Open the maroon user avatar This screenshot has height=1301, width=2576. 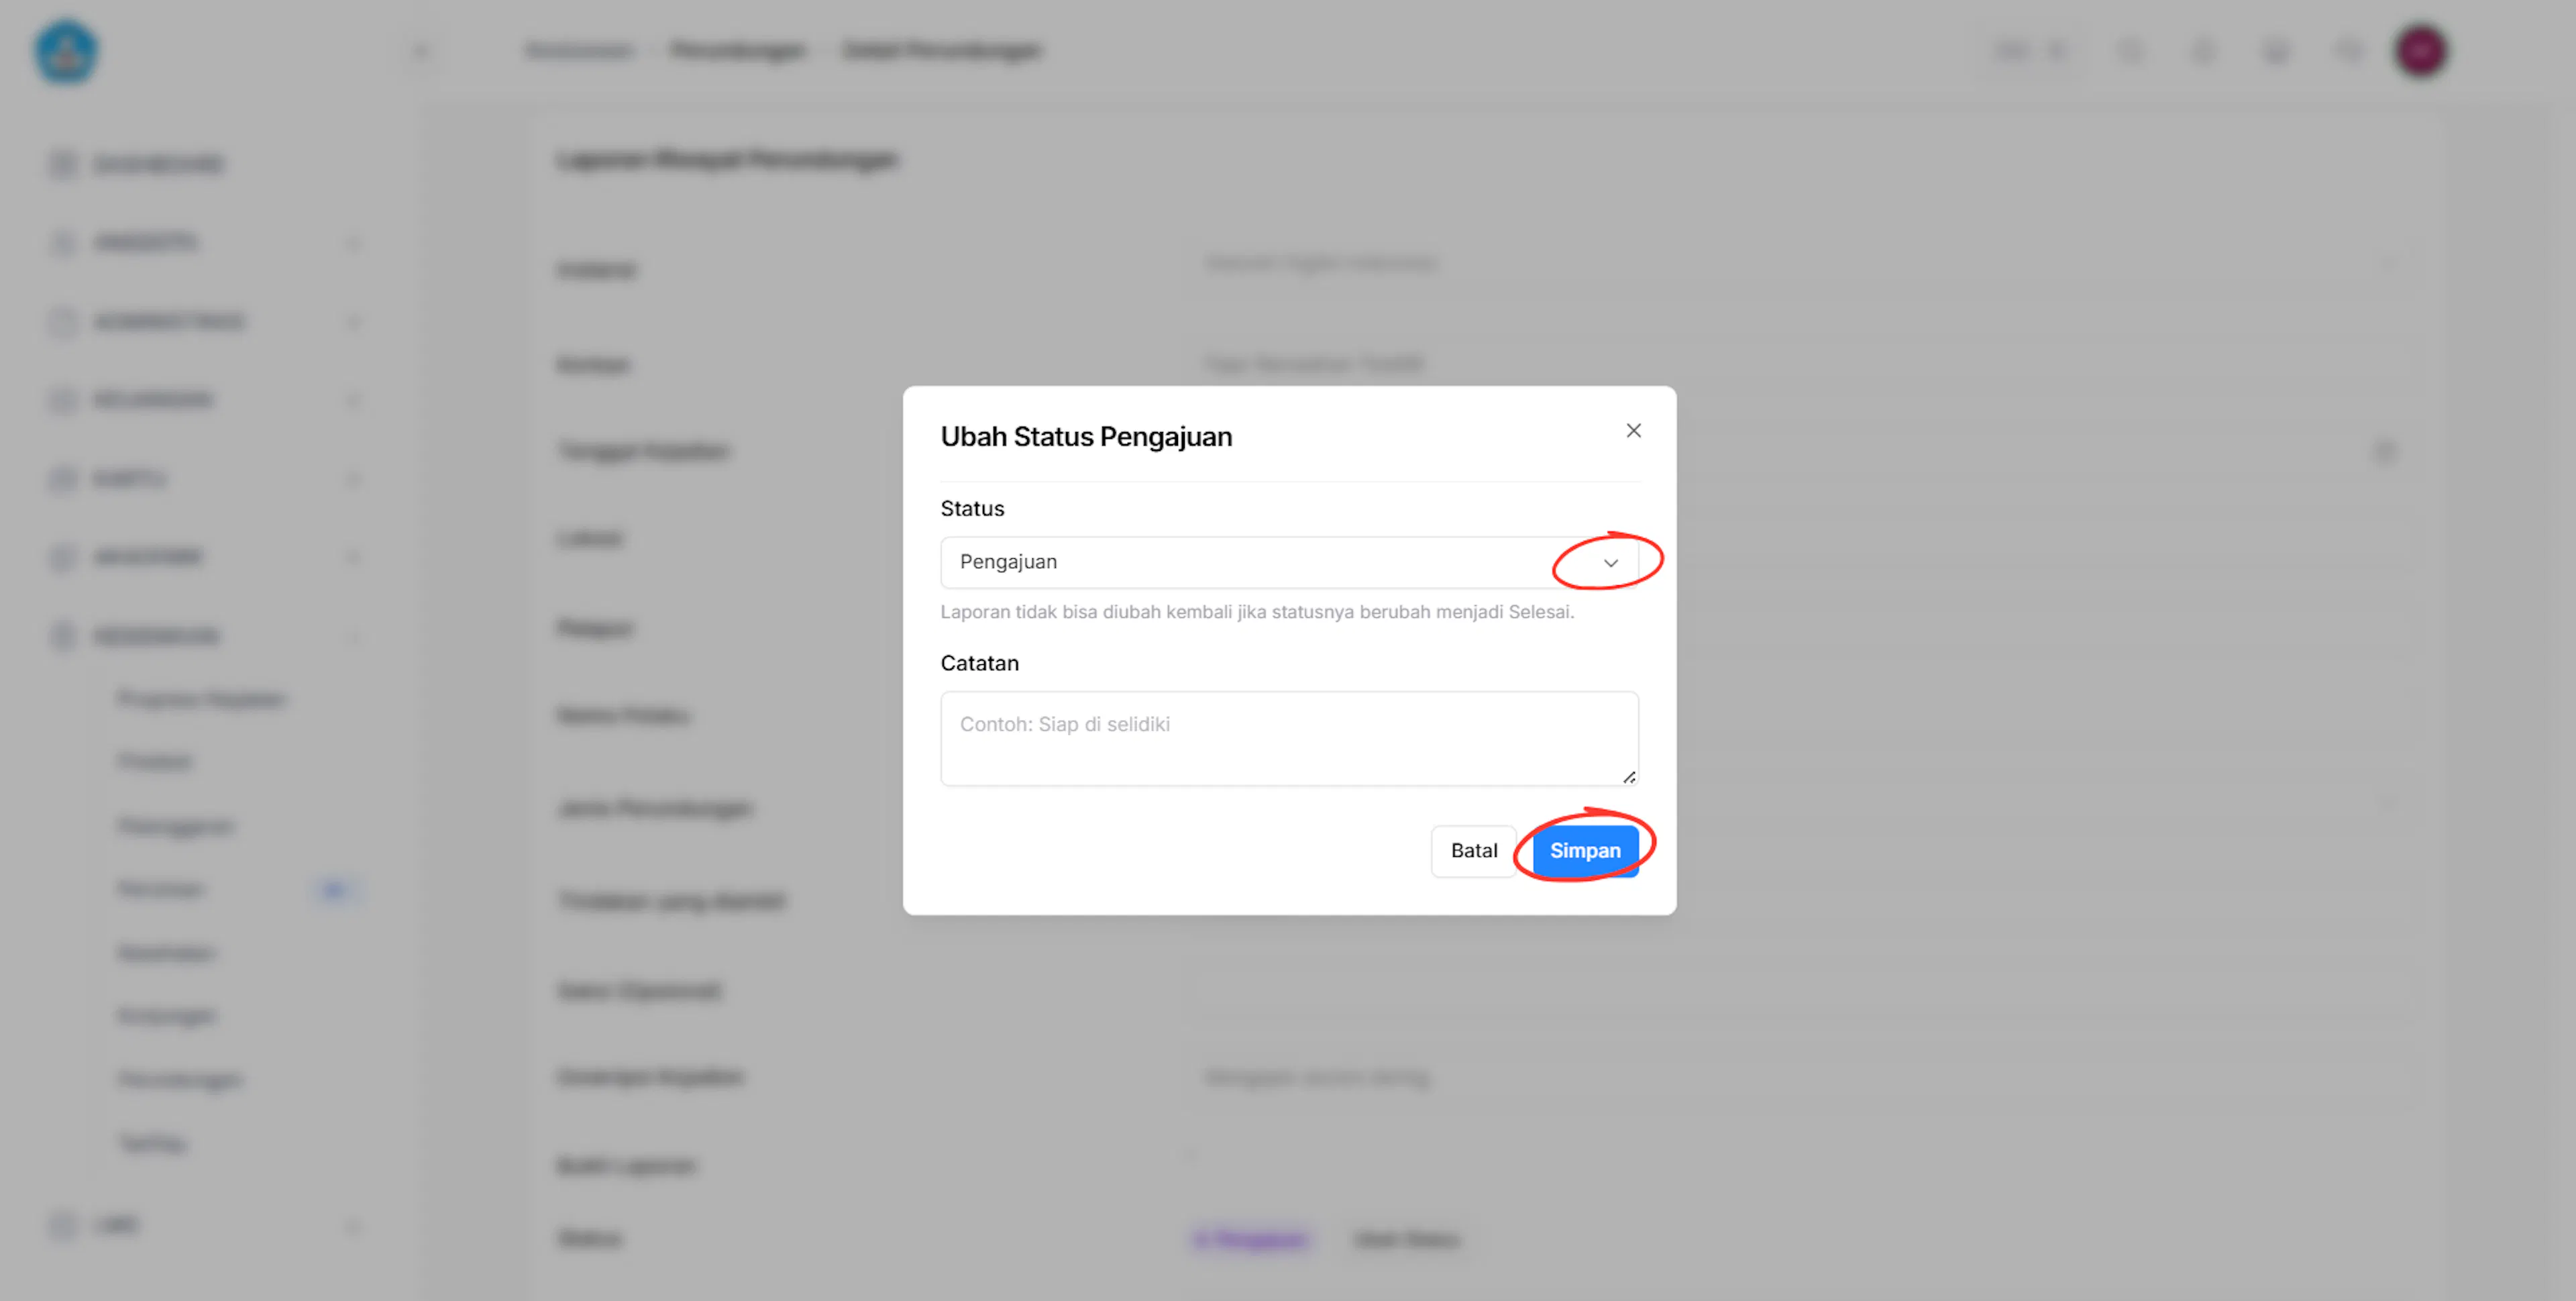tap(2420, 50)
